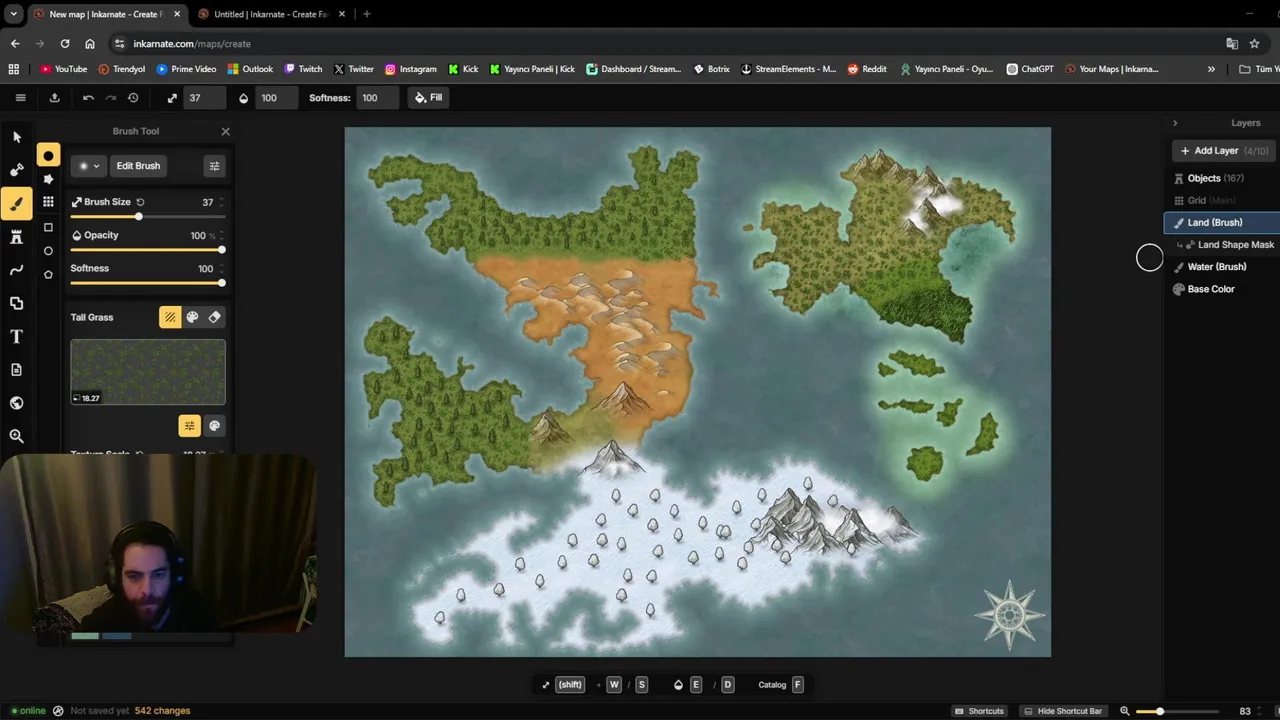This screenshot has height=720, width=1280.
Task: Select the Stamp (castle) tool
Action: click(x=16, y=237)
